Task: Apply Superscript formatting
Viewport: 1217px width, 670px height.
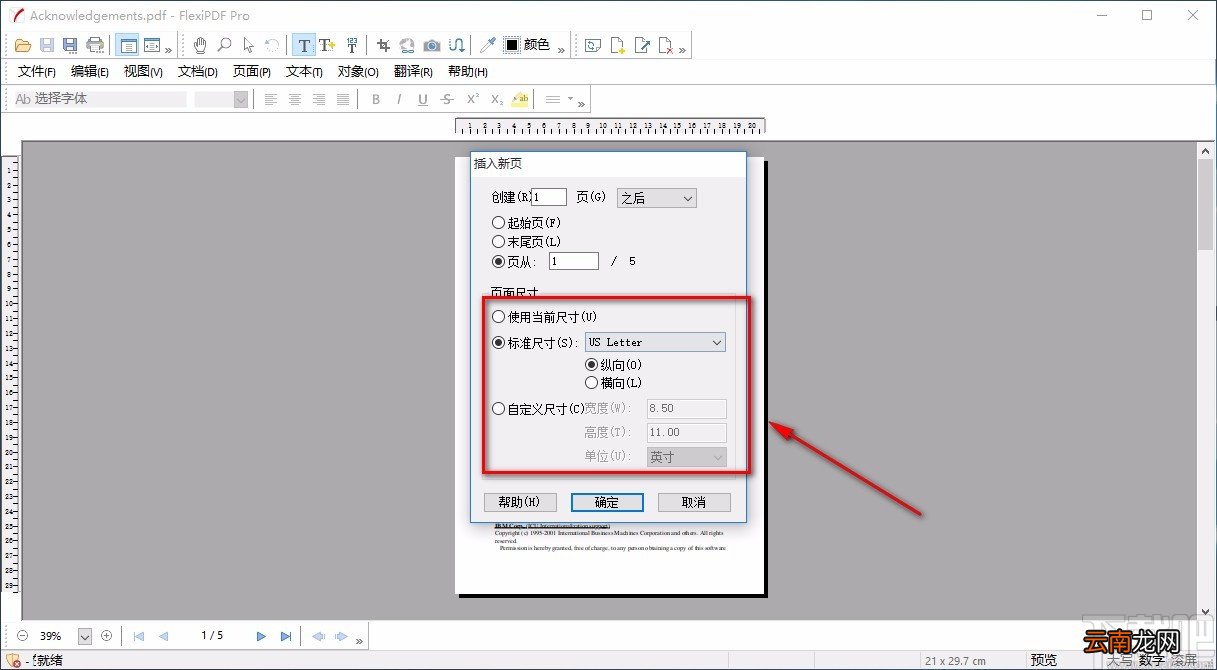Action: click(x=472, y=99)
